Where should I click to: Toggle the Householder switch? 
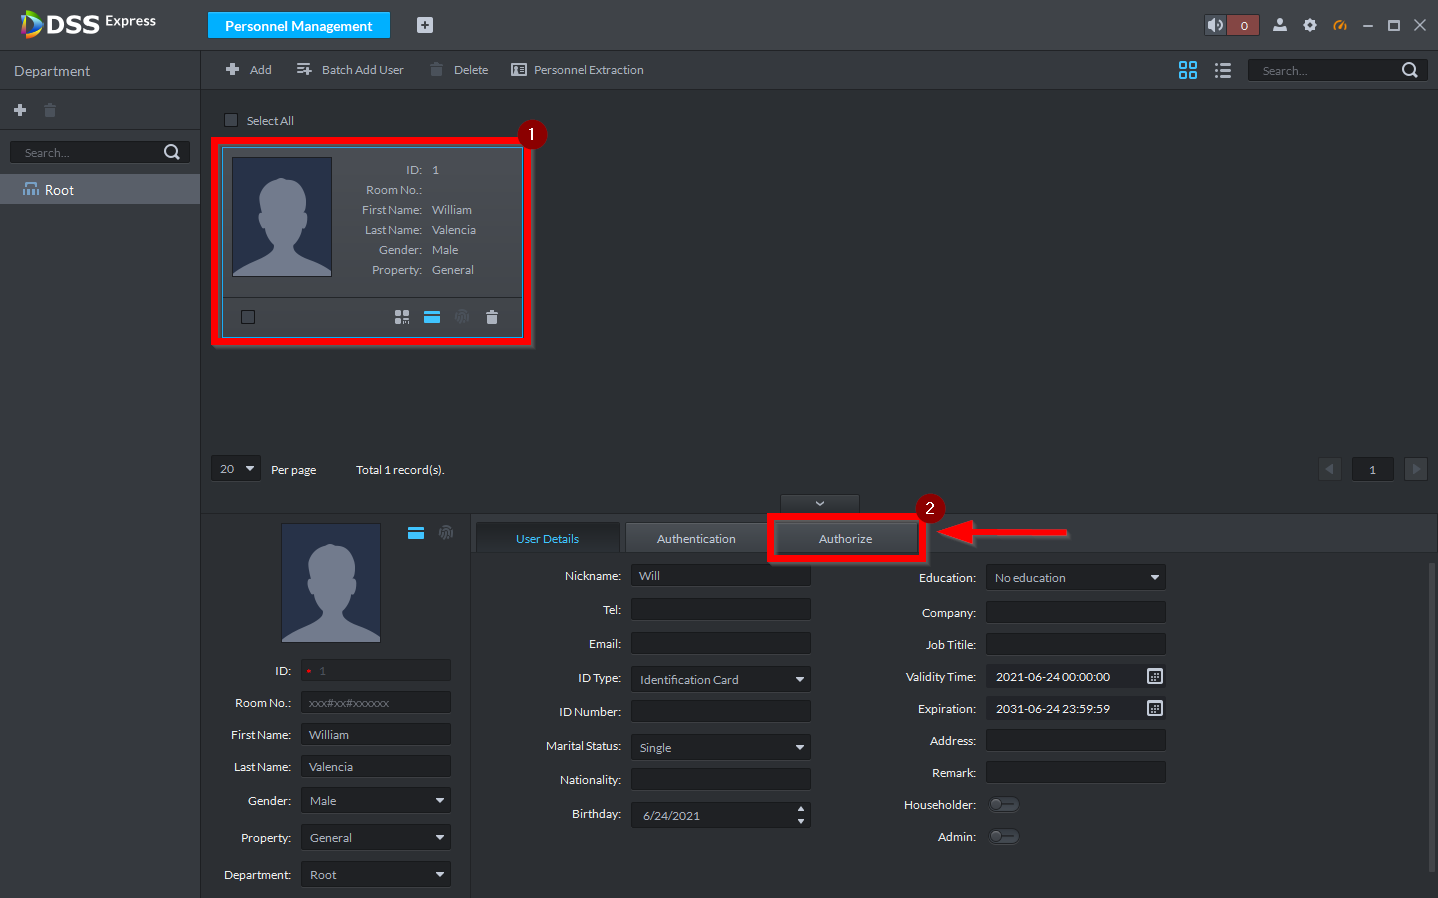pyautogui.click(x=1003, y=805)
